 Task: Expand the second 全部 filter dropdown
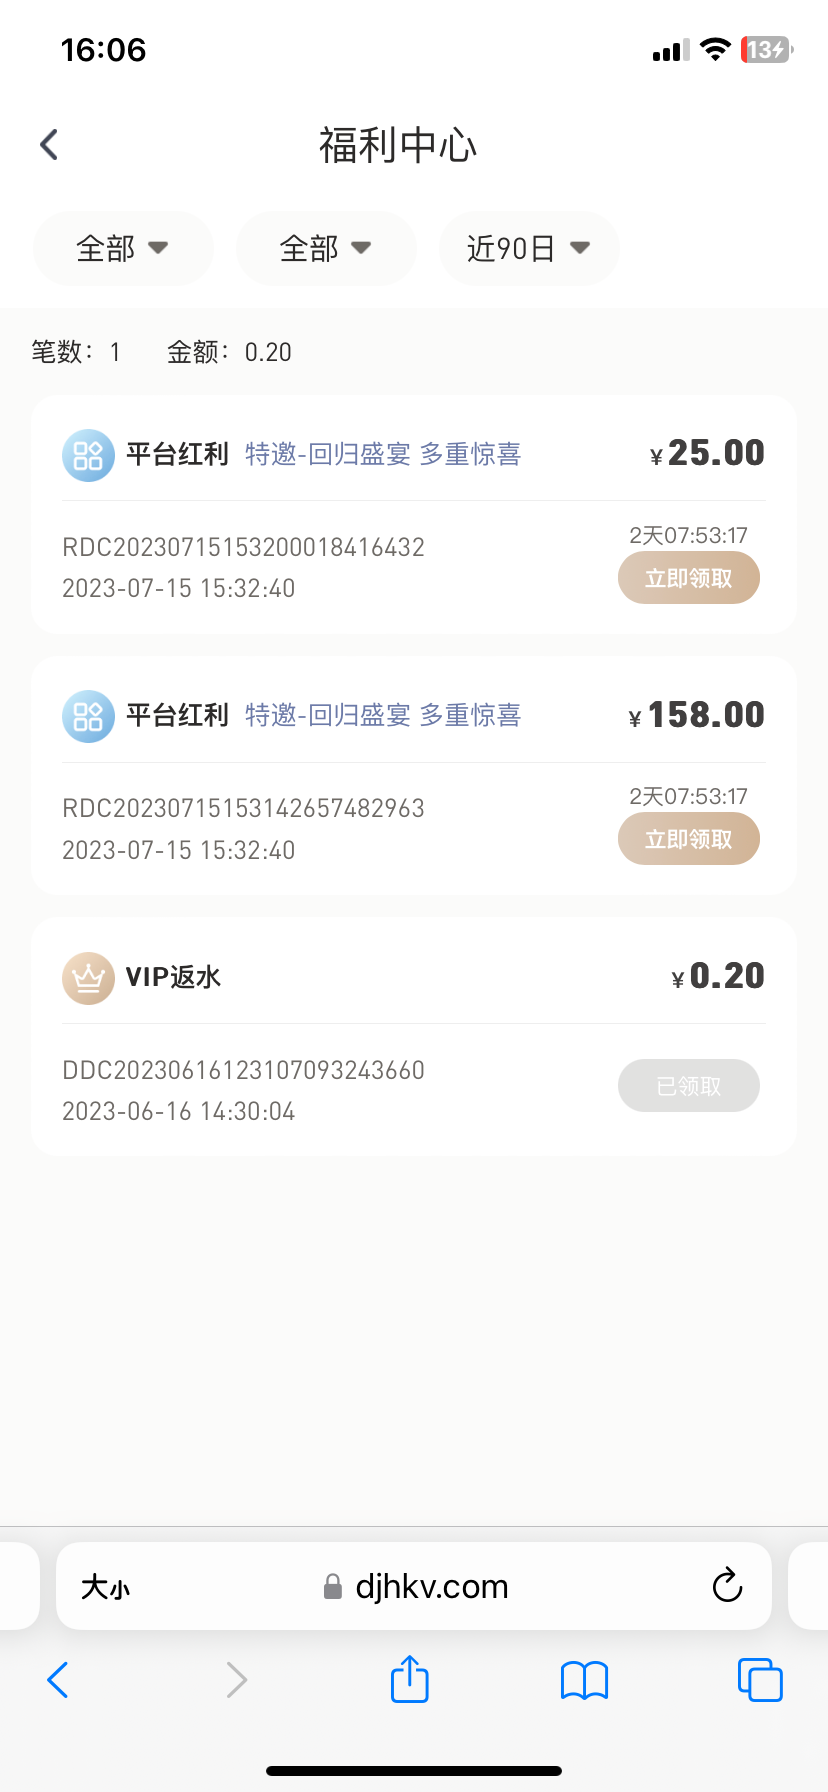(x=326, y=248)
